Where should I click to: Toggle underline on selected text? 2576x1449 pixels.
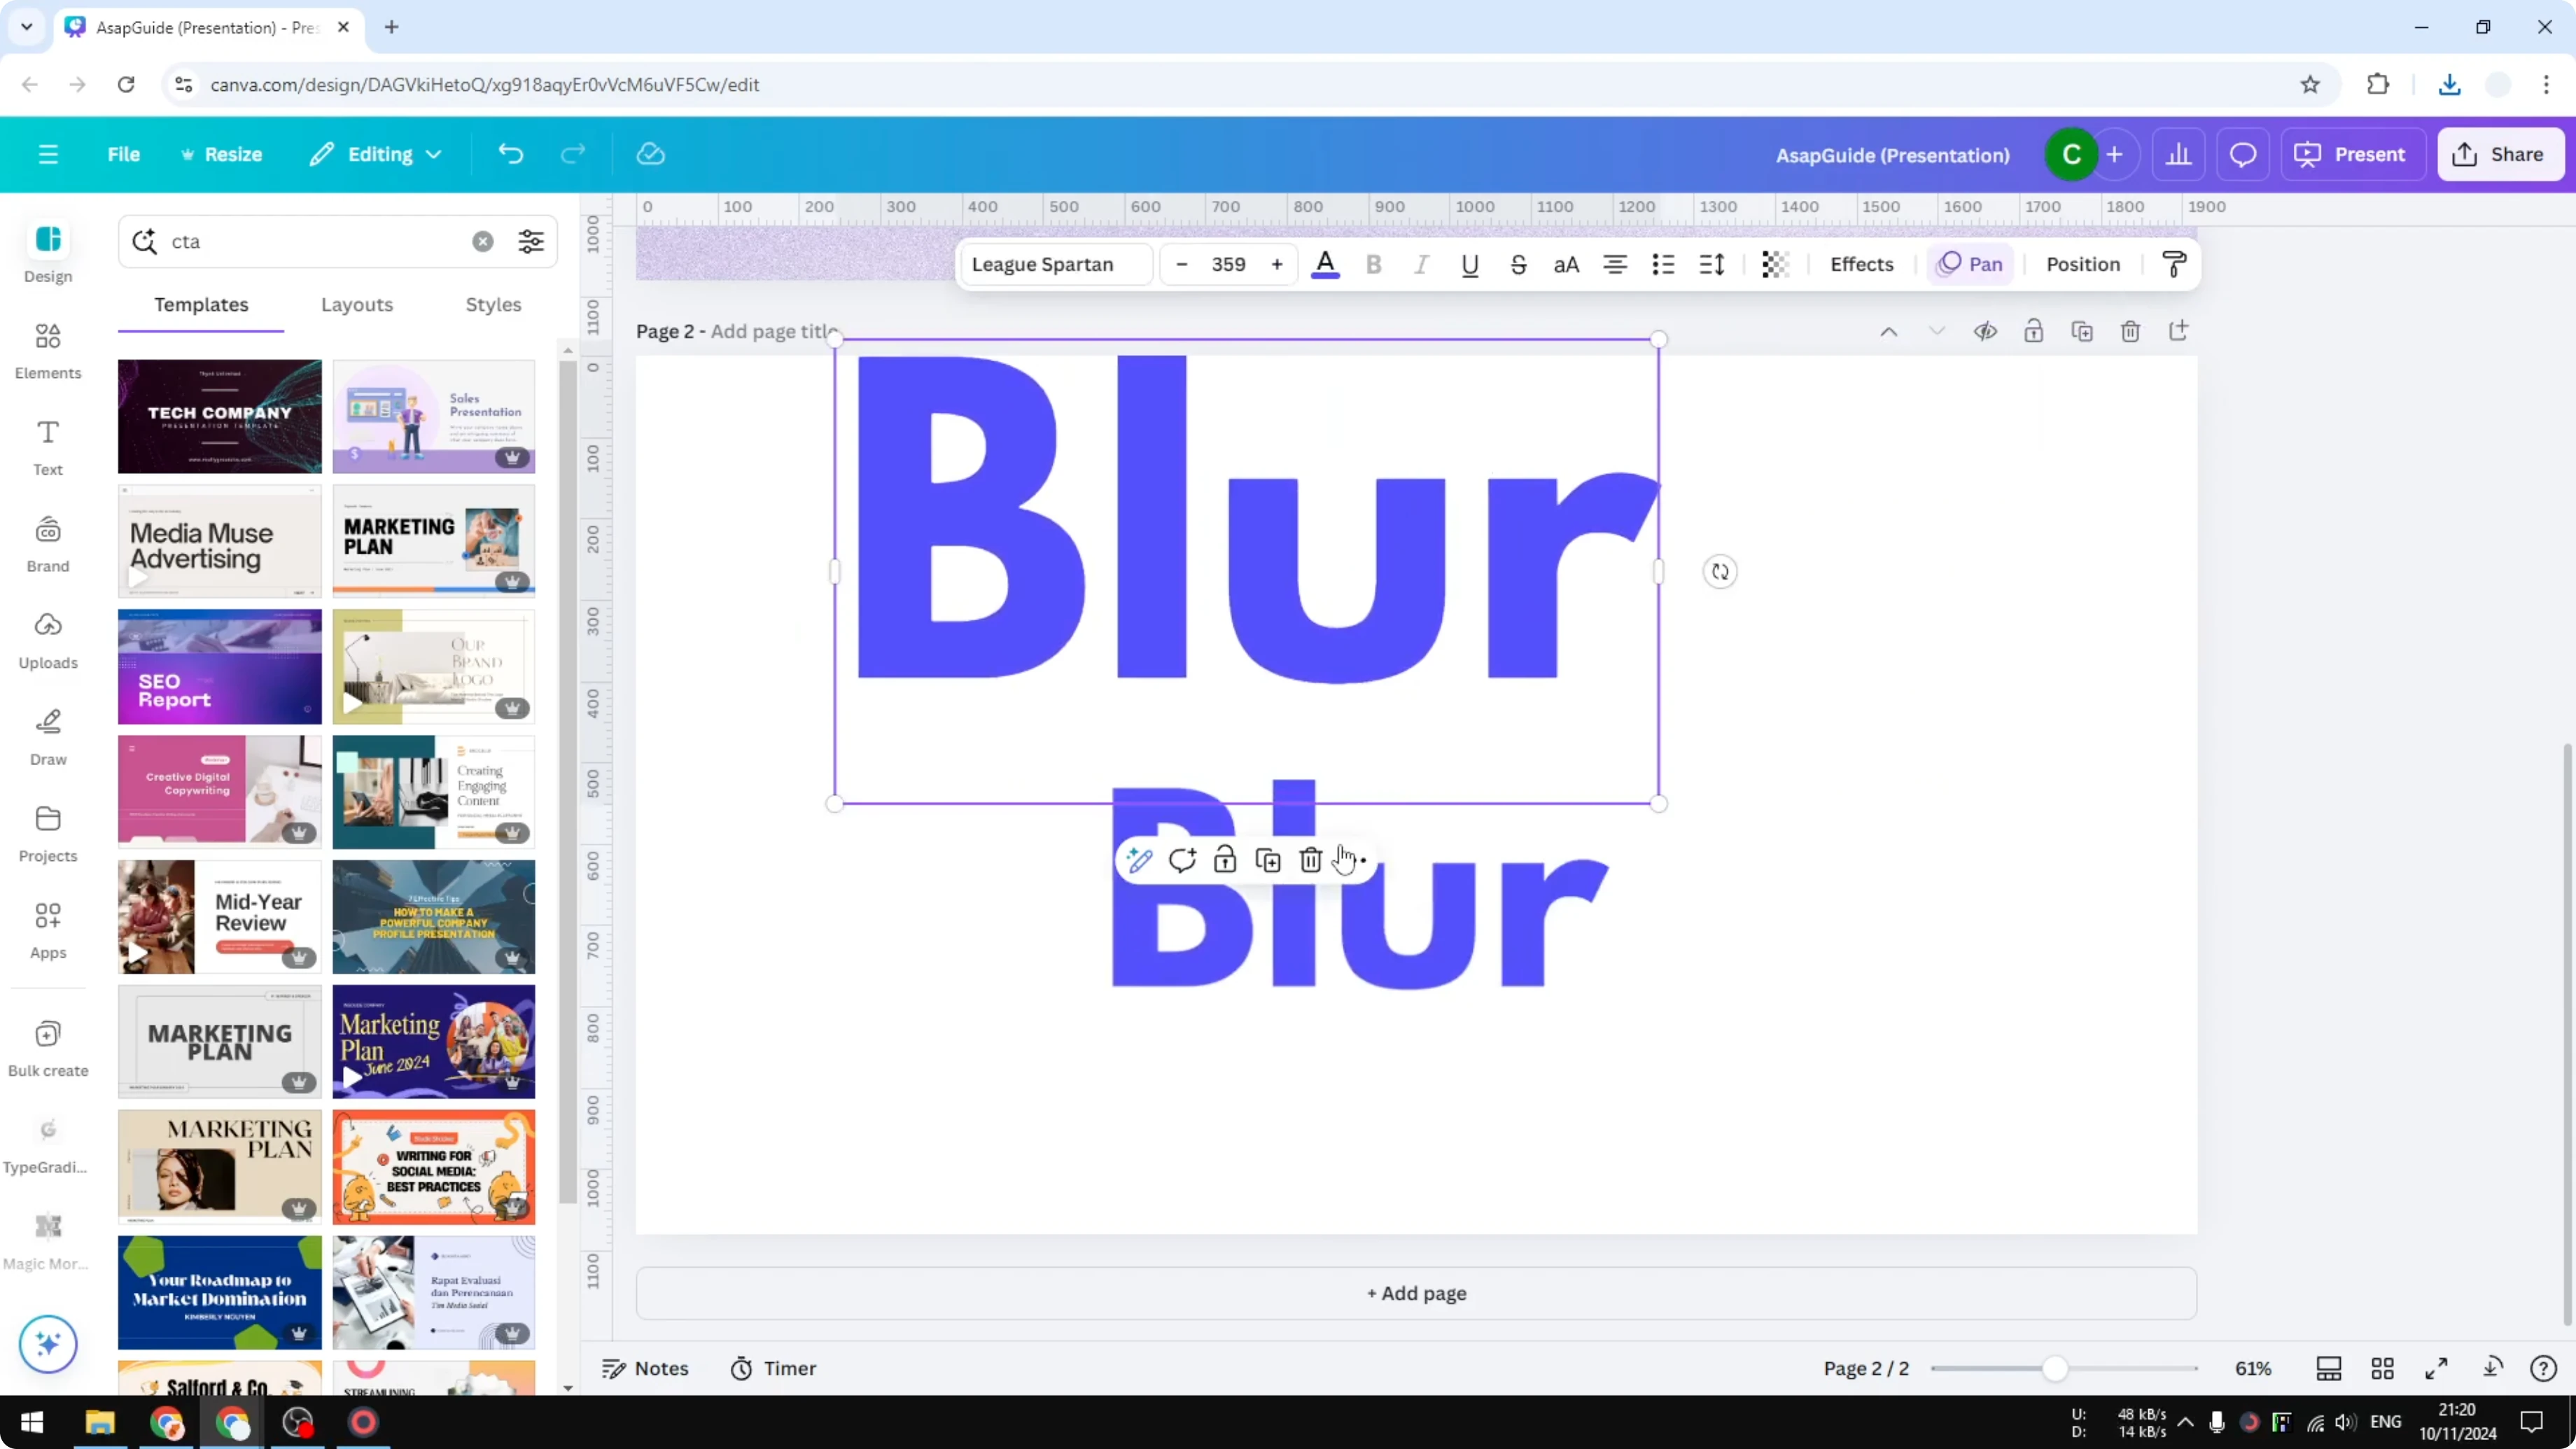click(x=1470, y=264)
